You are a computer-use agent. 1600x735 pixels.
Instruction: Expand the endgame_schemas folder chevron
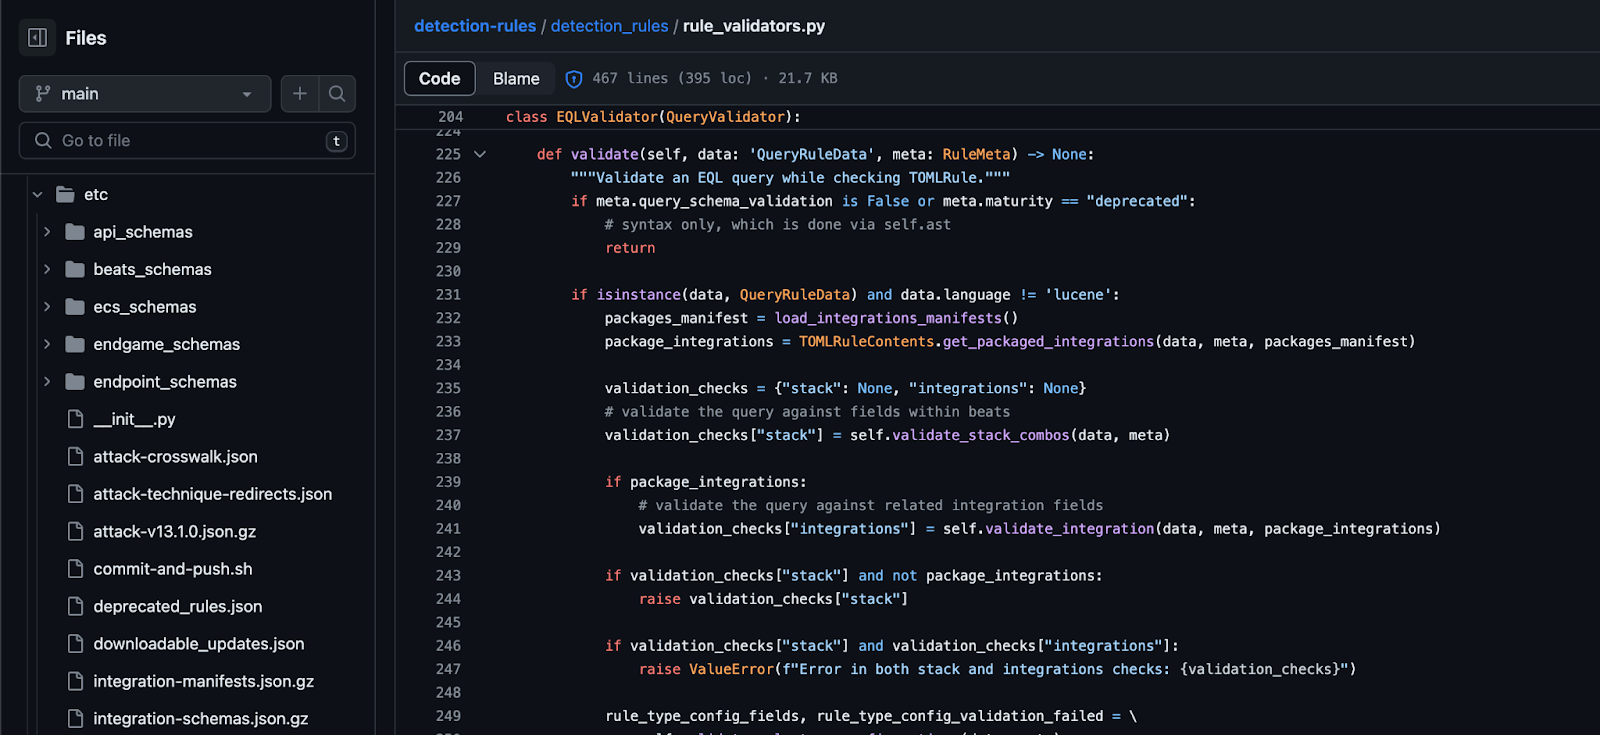coord(47,344)
